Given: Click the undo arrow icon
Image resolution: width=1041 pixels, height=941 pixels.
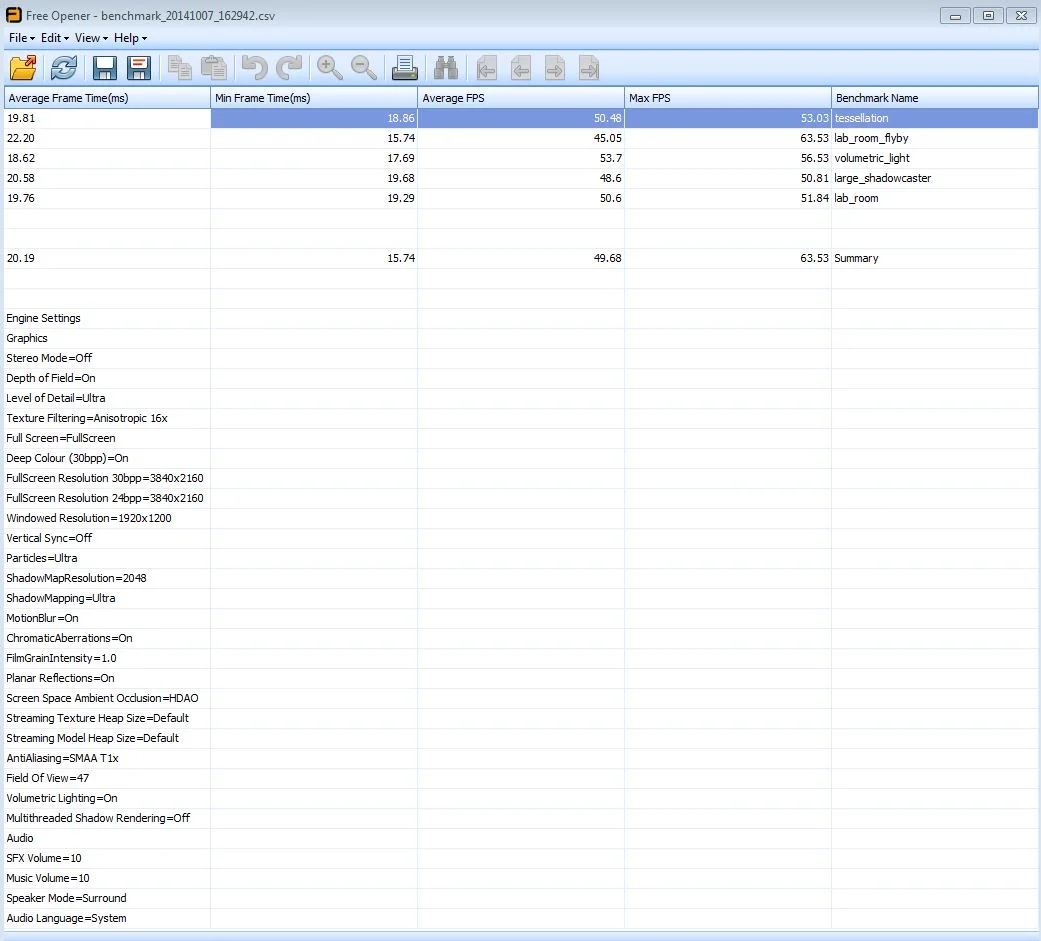Looking at the screenshot, I should coord(254,68).
